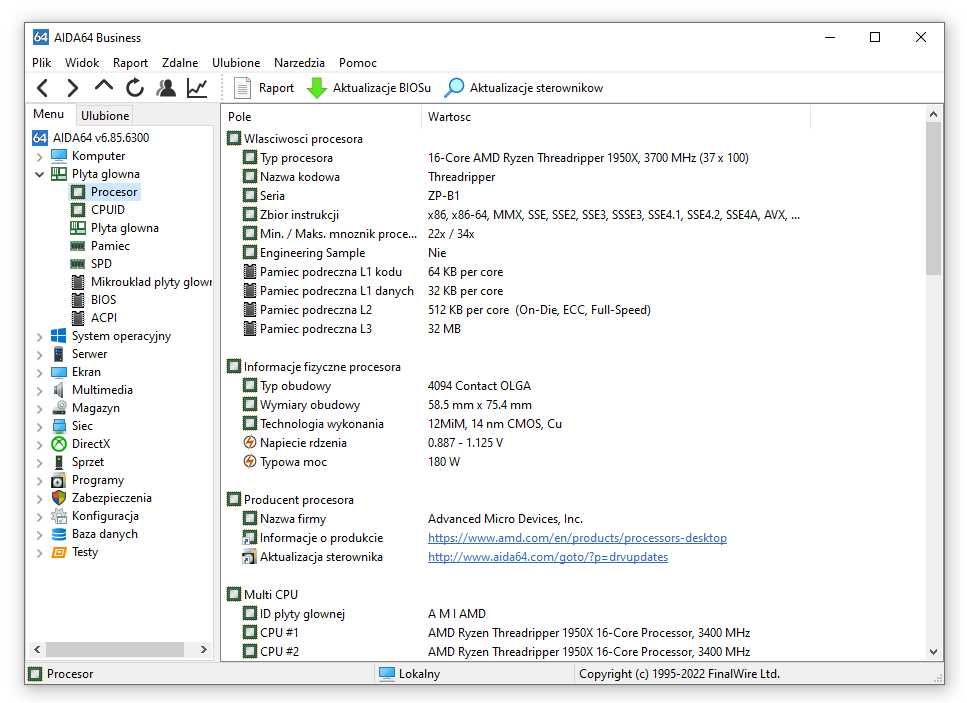Image resolution: width=967 pixels, height=703 pixels.
Task: Click the CPUID chip icon in tree
Action: coord(78,210)
